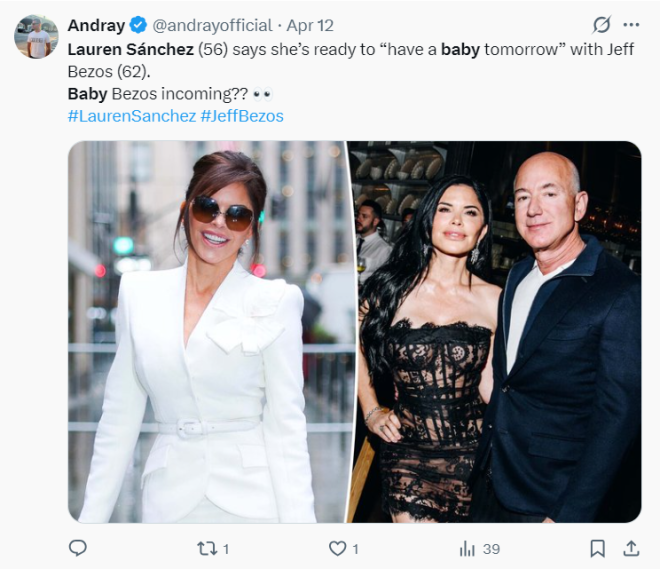Viewport: 660px width, 569px height.
Task: Bookmark this post
Action: (x=597, y=548)
